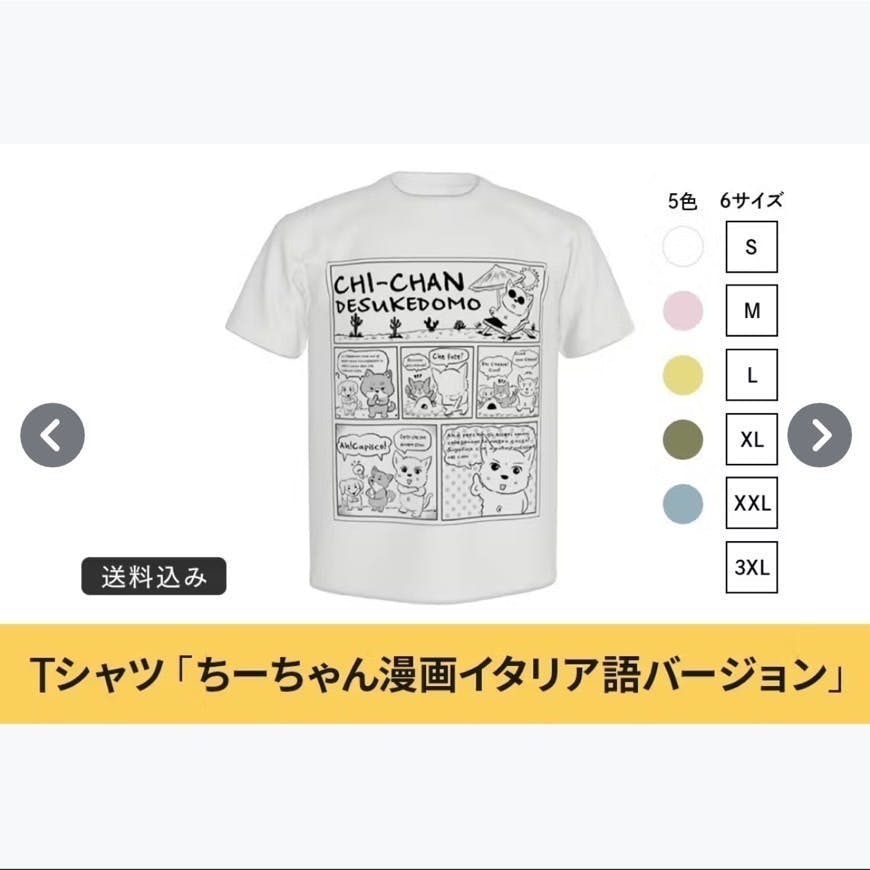
Task: Pick size L box
Action: [752, 375]
